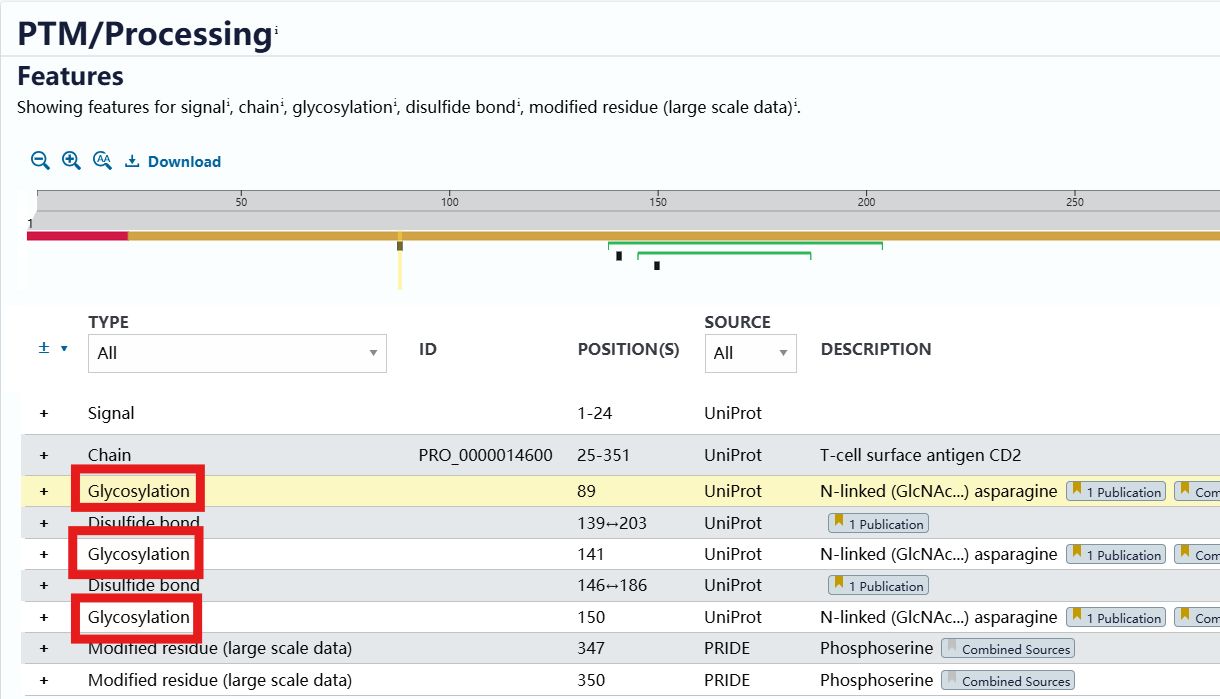Zoom in on the feature viewer
1220x699 pixels.
[x=71, y=161]
